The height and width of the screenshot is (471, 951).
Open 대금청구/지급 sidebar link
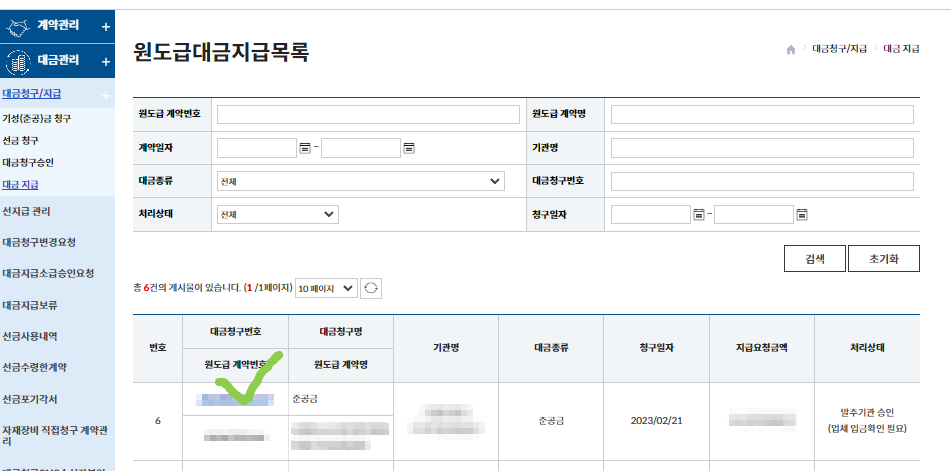[32, 94]
